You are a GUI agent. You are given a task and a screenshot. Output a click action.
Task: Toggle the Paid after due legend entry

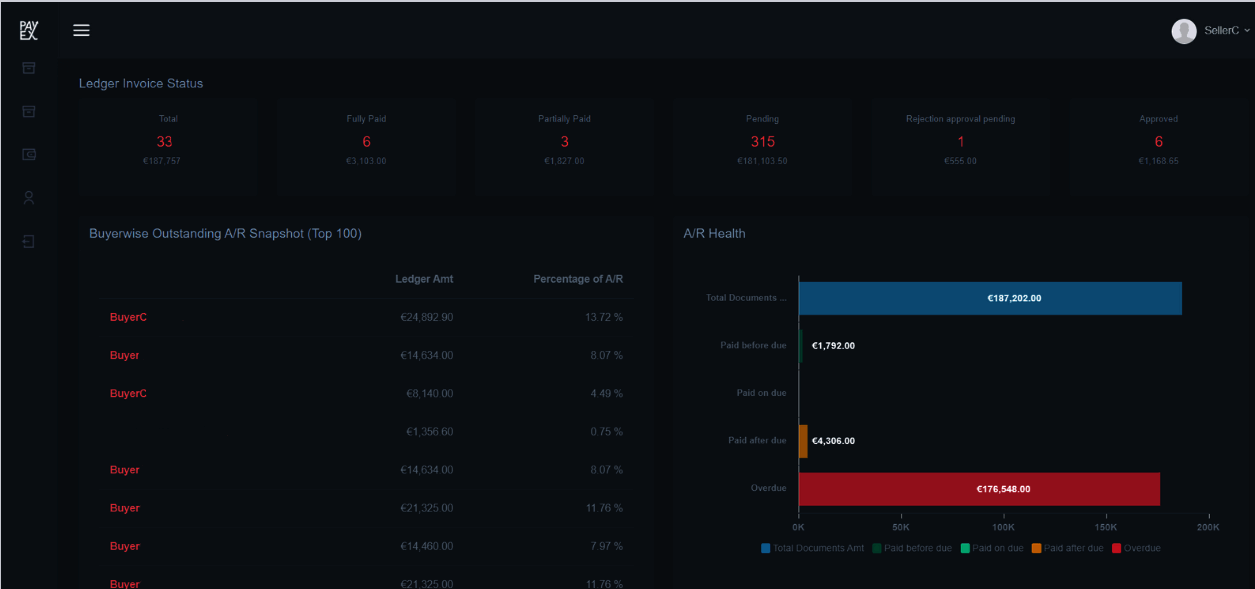point(1072,548)
